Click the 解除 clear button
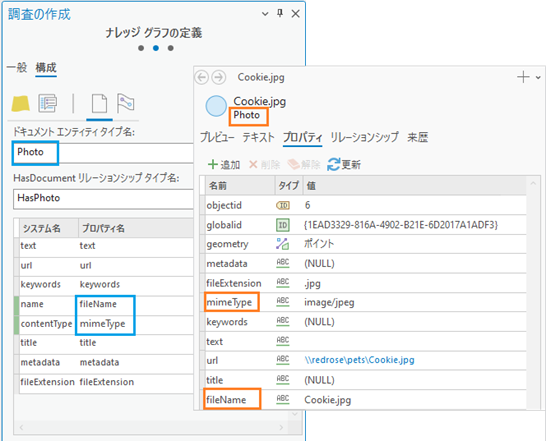546x441 pixels. pyautogui.click(x=304, y=164)
